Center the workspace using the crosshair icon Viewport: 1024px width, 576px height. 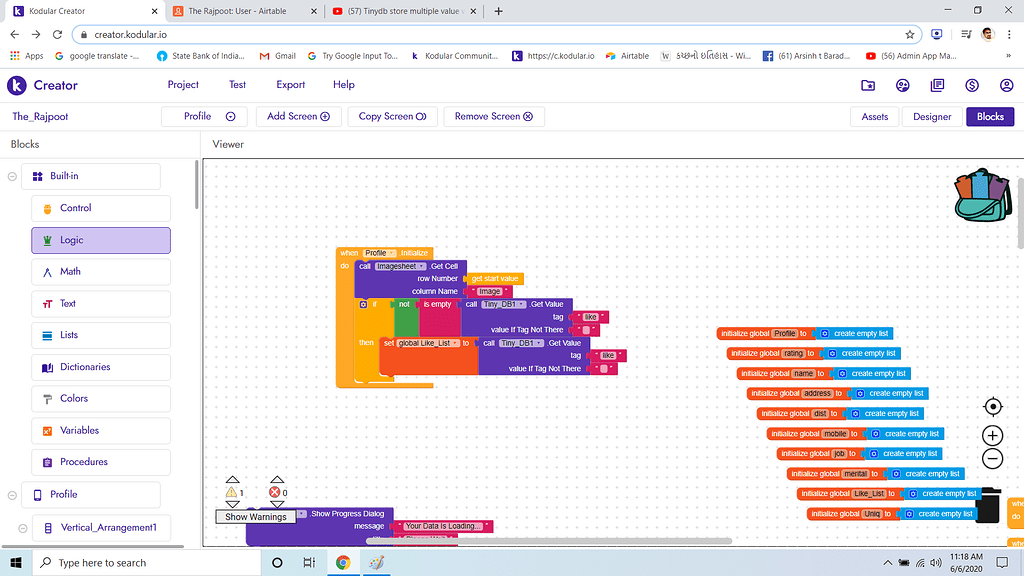993,406
